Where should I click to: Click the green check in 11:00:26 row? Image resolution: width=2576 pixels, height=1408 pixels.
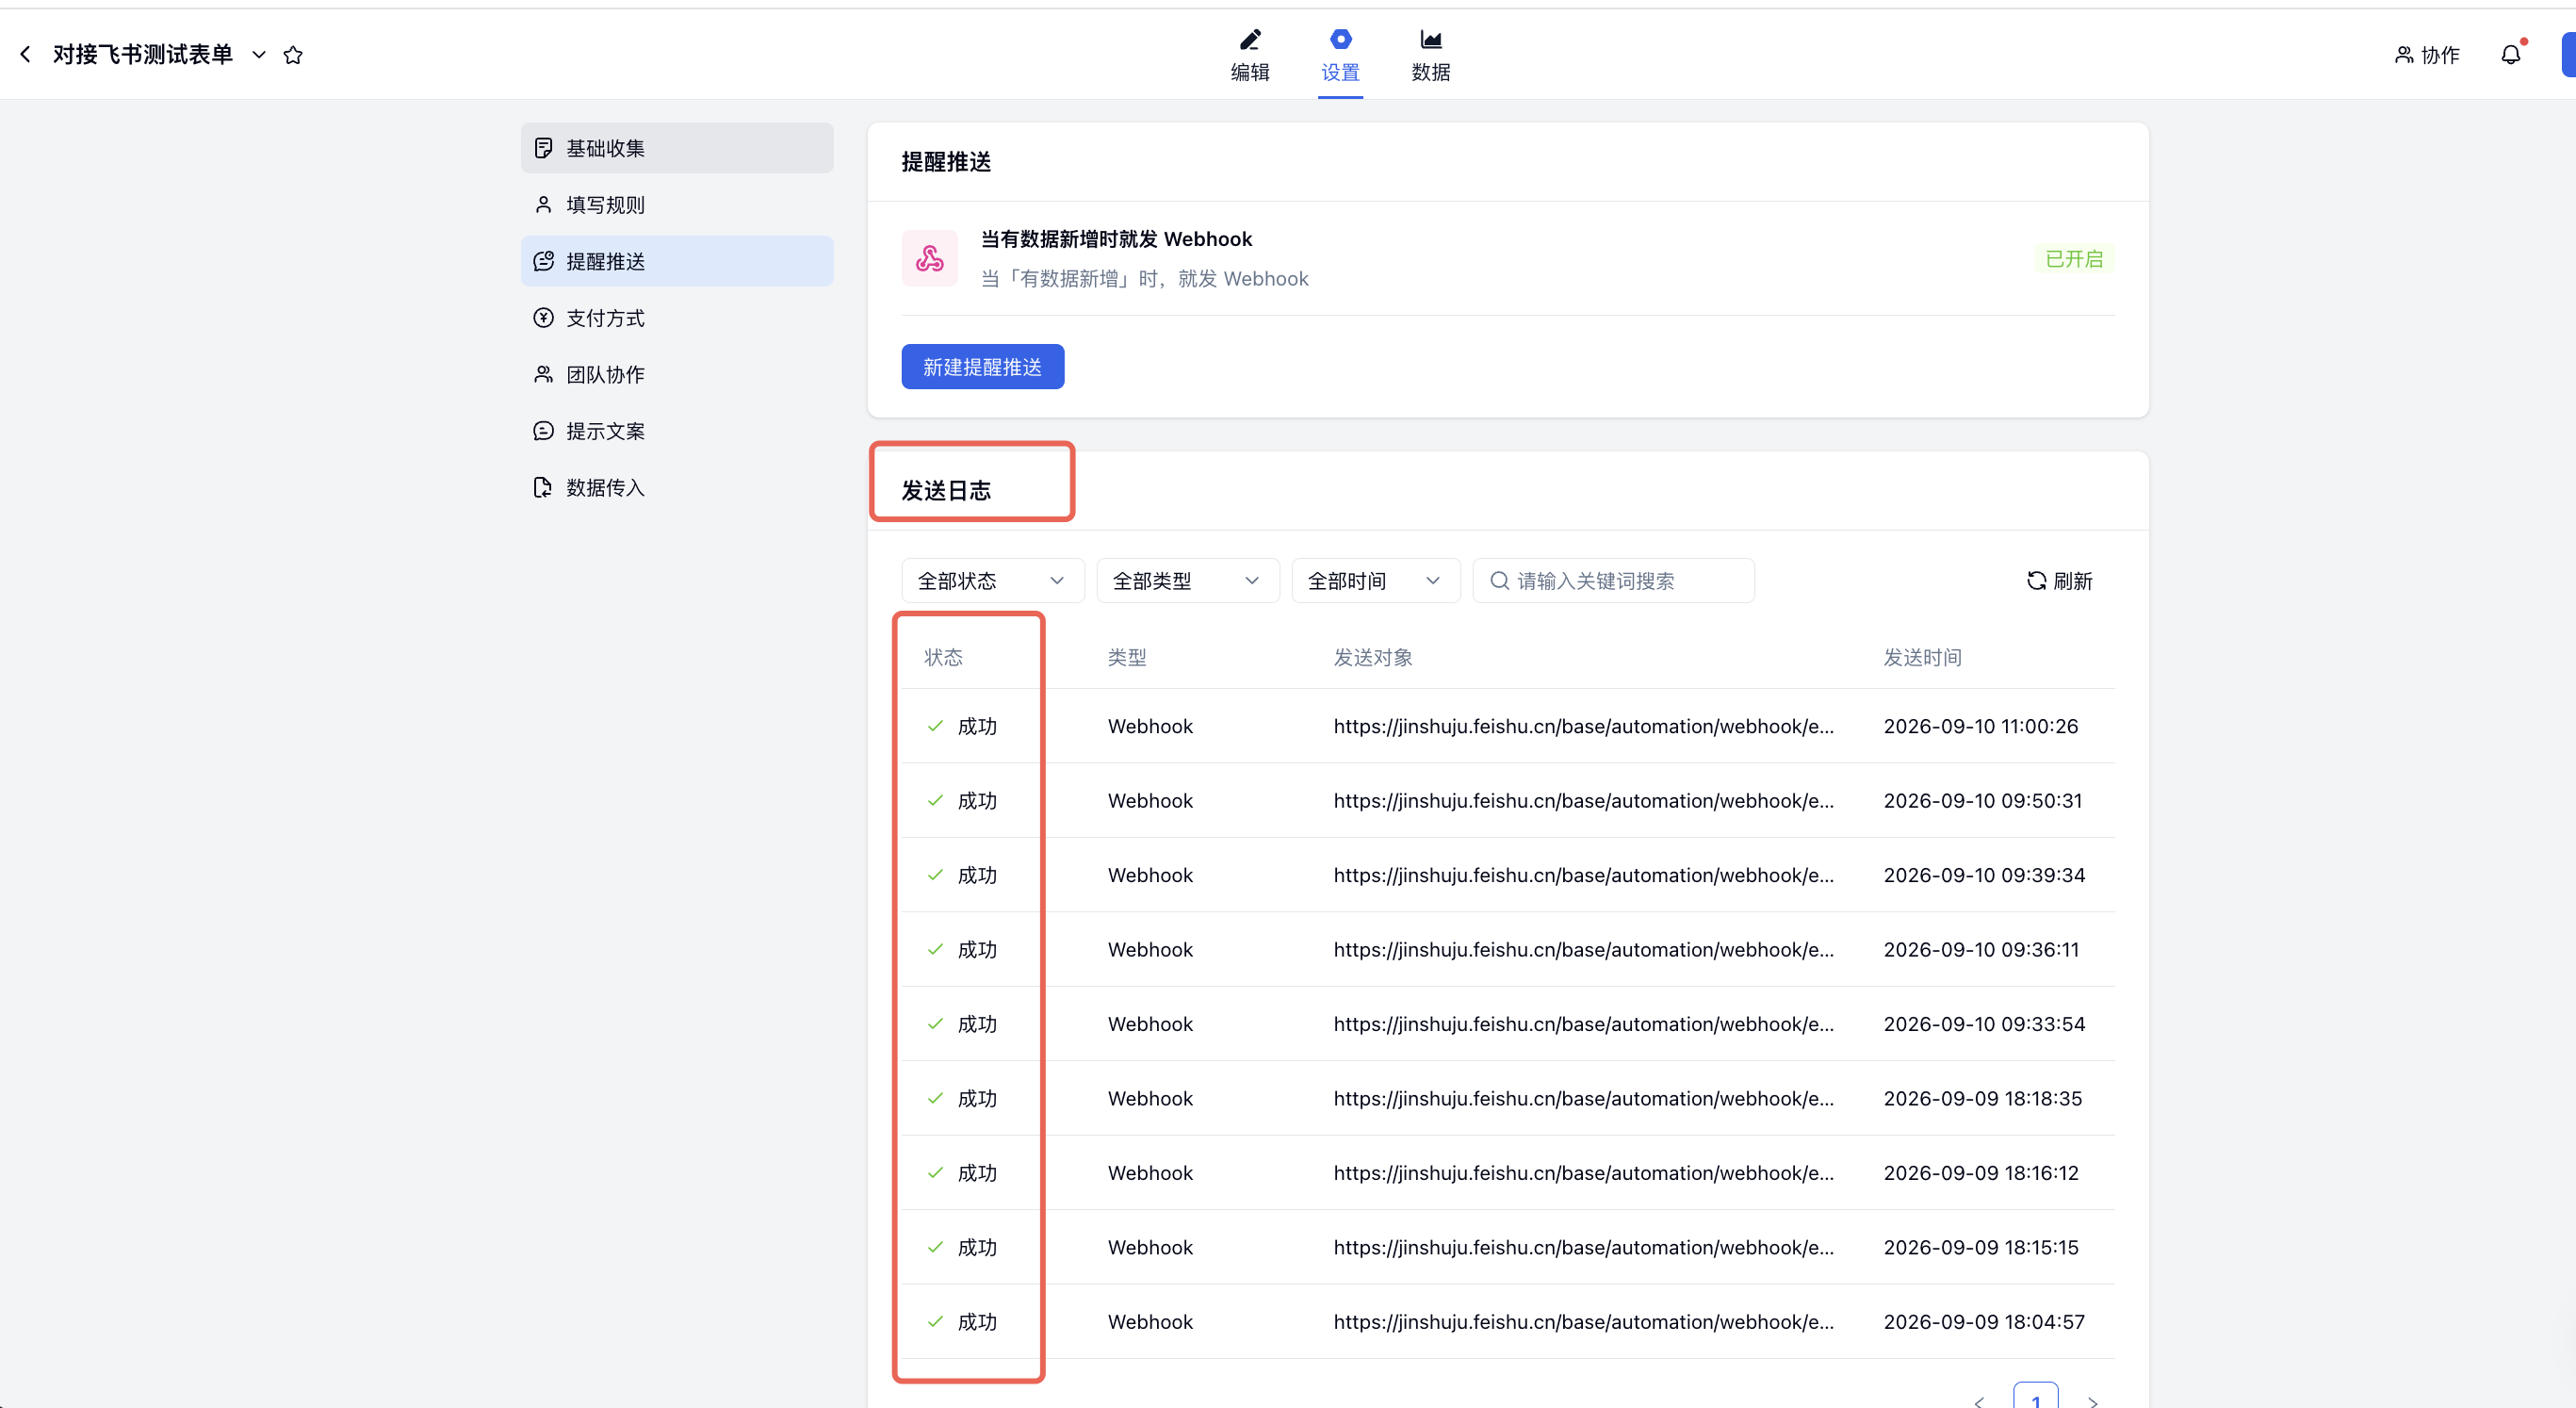(935, 726)
